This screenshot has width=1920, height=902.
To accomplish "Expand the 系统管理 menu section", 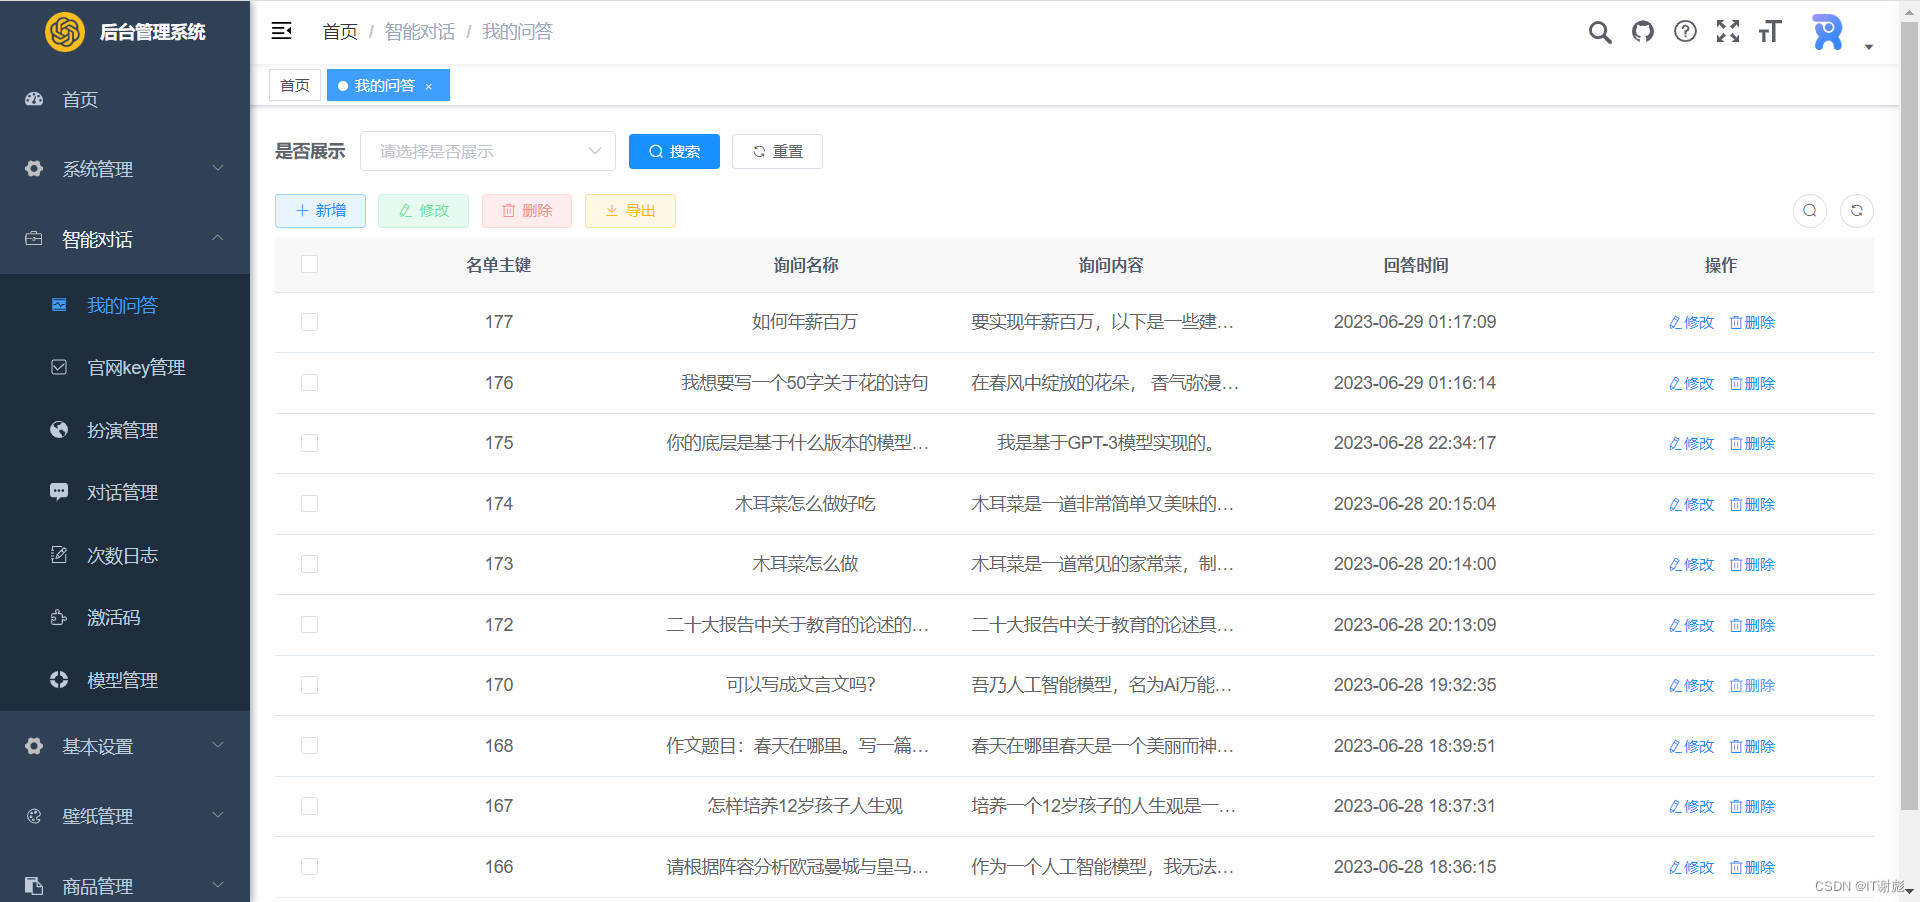I will click(x=124, y=169).
